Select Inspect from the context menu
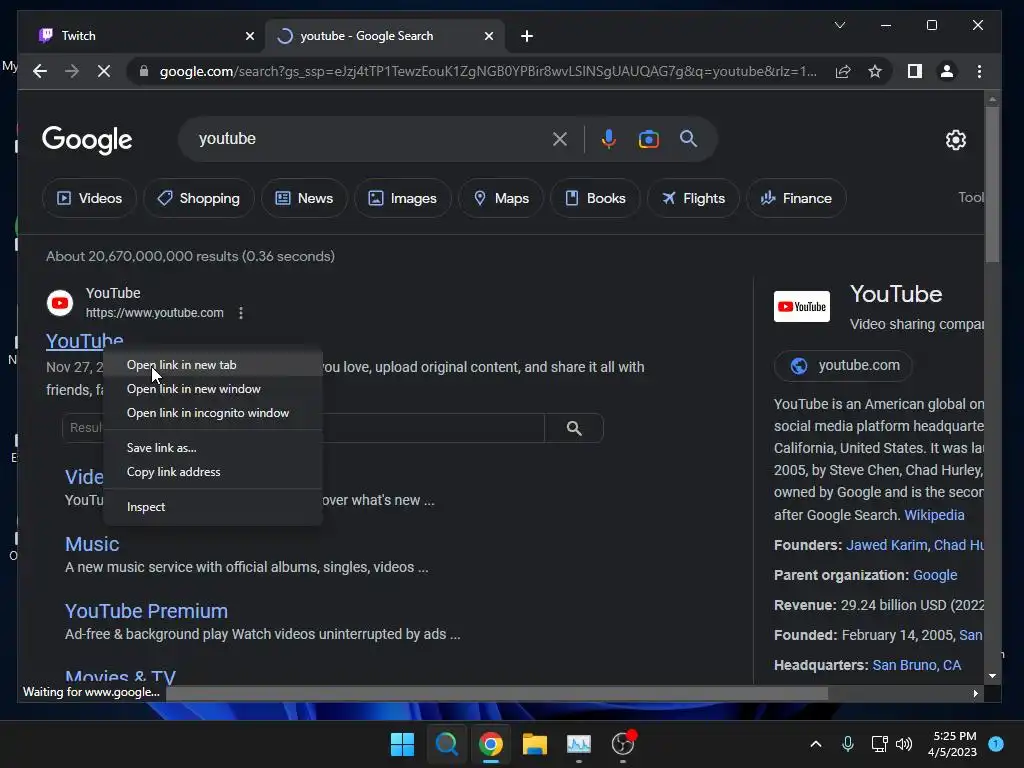The height and width of the screenshot is (768, 1024). [x=213, y=507]
